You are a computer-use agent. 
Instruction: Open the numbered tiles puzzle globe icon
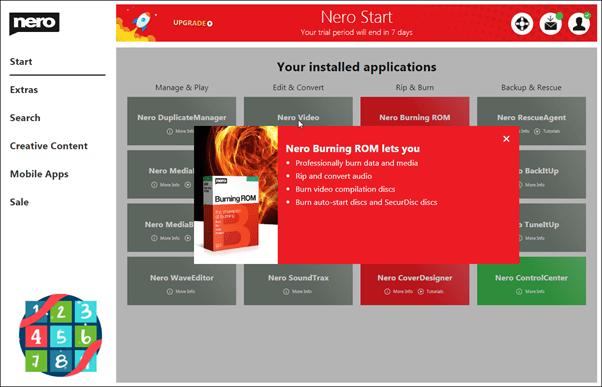click(x=60, y=335)
